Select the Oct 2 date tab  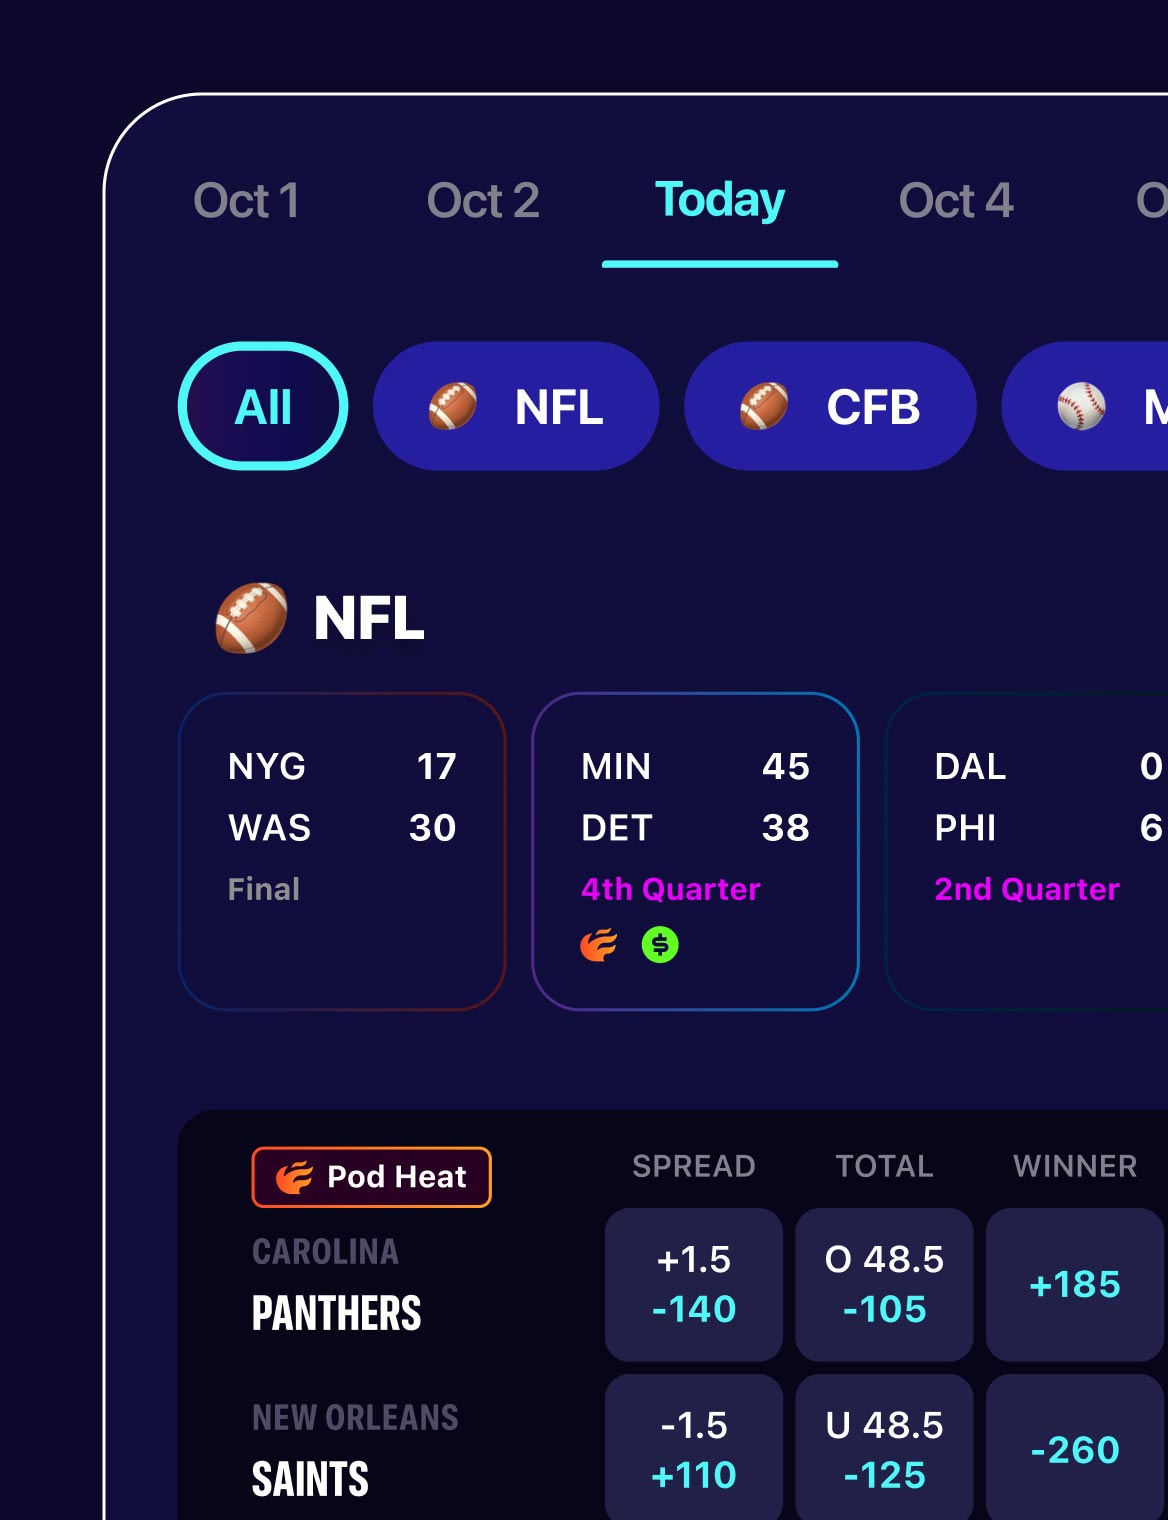click(x=484, y=201)
